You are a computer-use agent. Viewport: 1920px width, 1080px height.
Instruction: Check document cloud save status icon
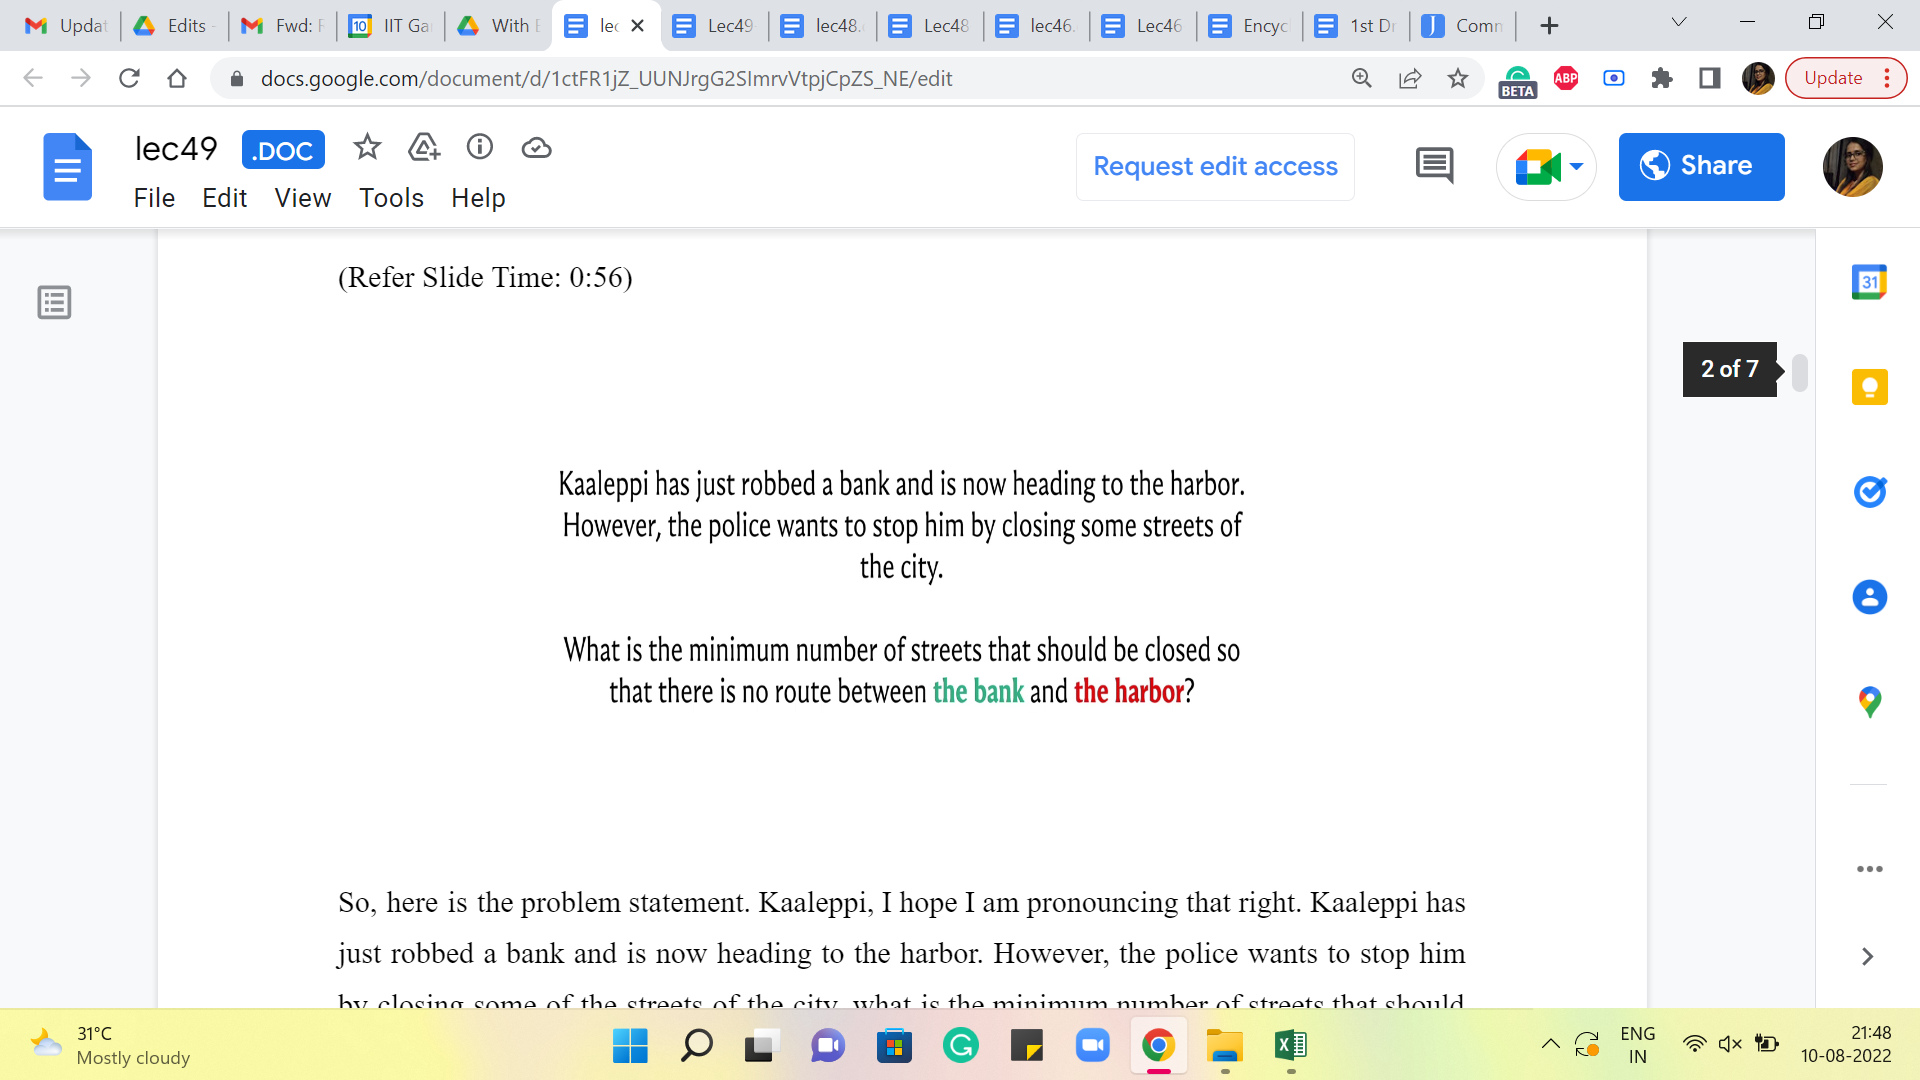coord(537,148)
